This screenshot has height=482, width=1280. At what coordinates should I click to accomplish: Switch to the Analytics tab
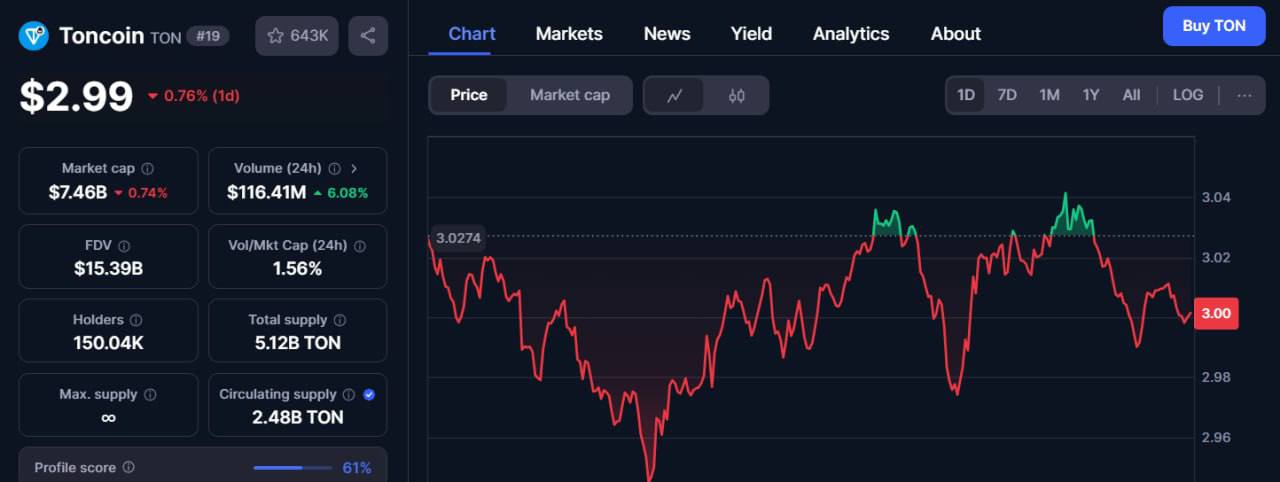click(851, 34)
